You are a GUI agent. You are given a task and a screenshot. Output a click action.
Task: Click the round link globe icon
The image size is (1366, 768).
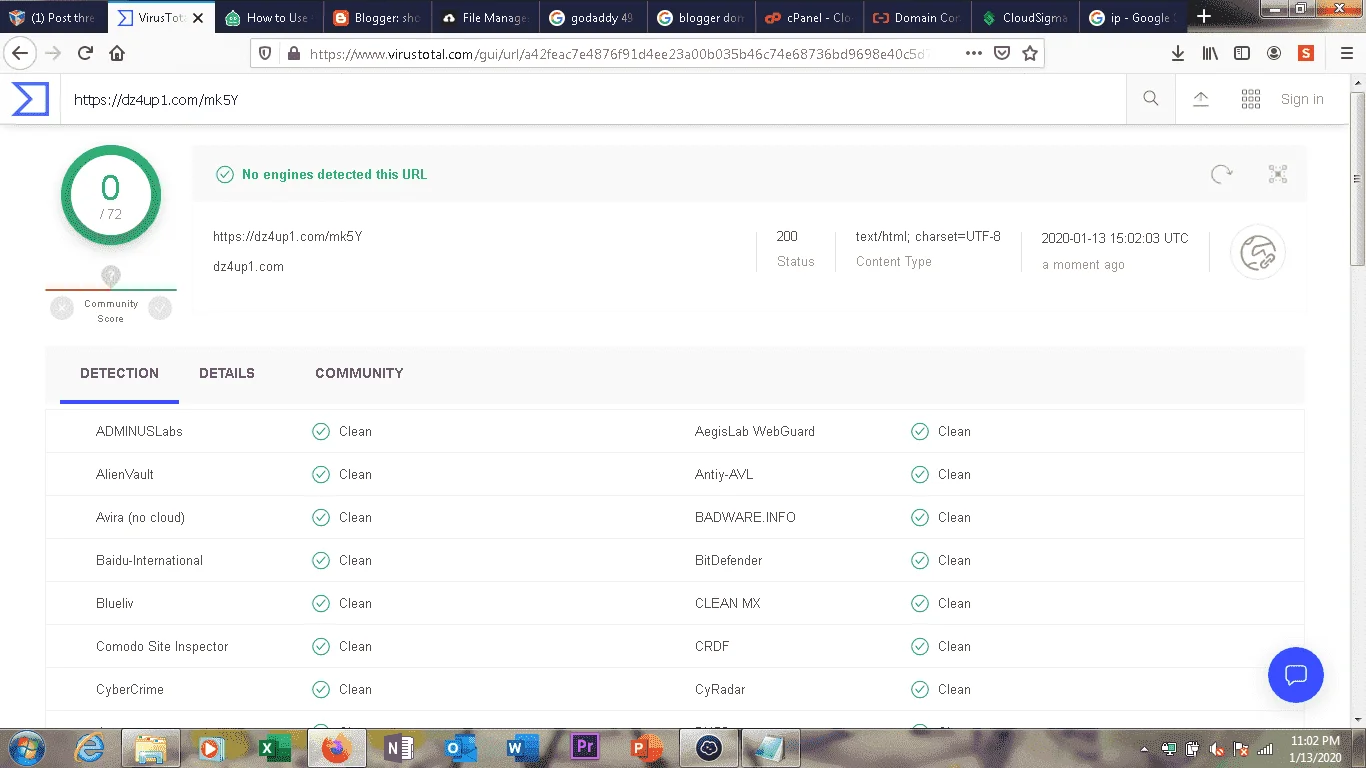pyautogui.click(x=1258, y=252)
